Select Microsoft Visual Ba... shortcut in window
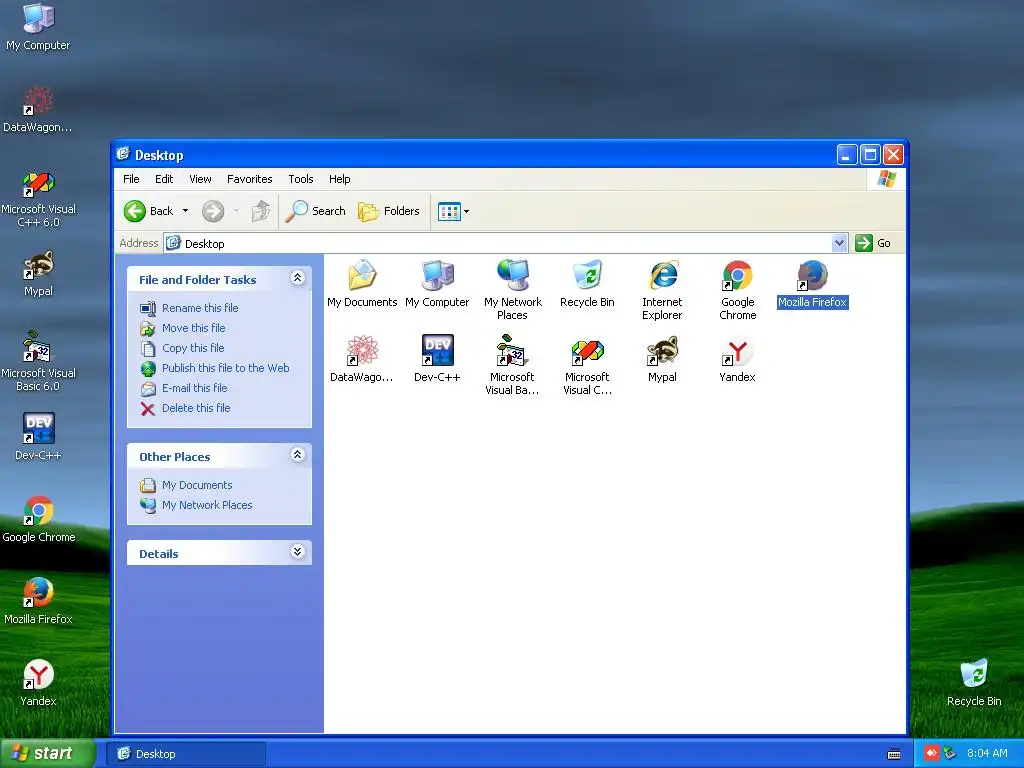This screenshot has width=1024, height=768. 513,365
